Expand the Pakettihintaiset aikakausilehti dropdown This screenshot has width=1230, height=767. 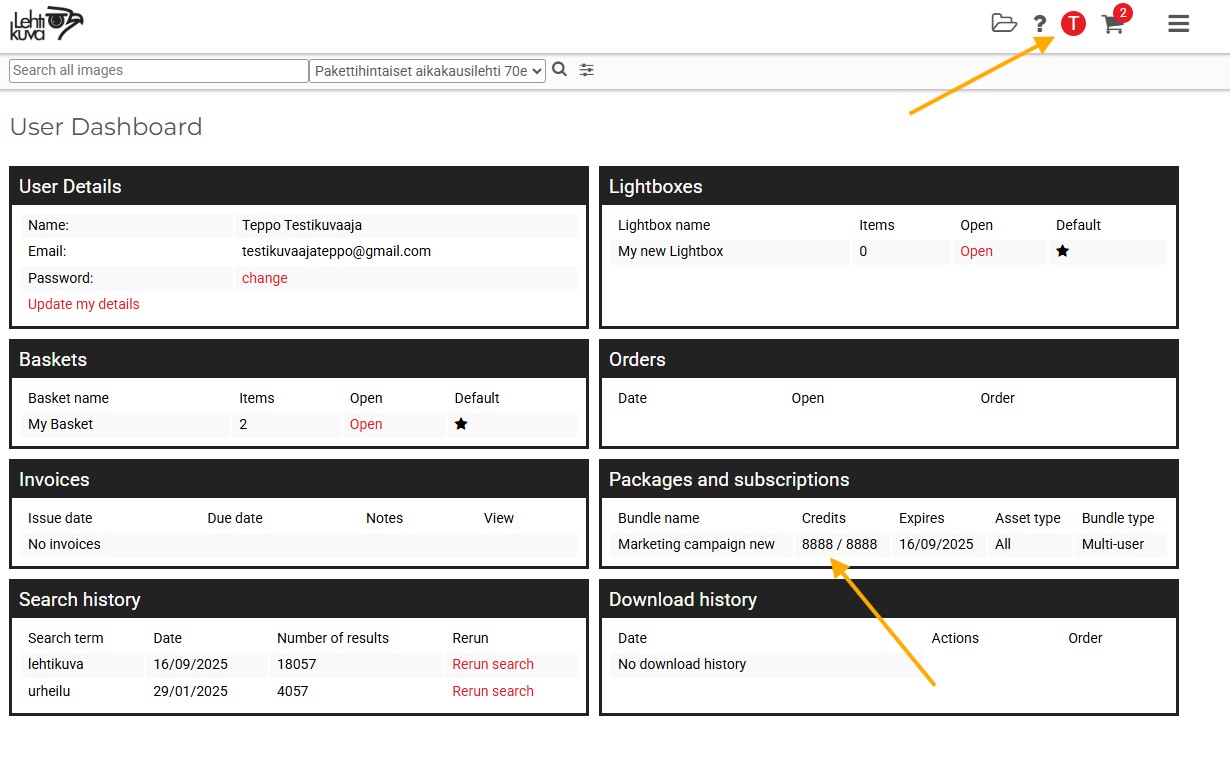(x=427, y=71)
